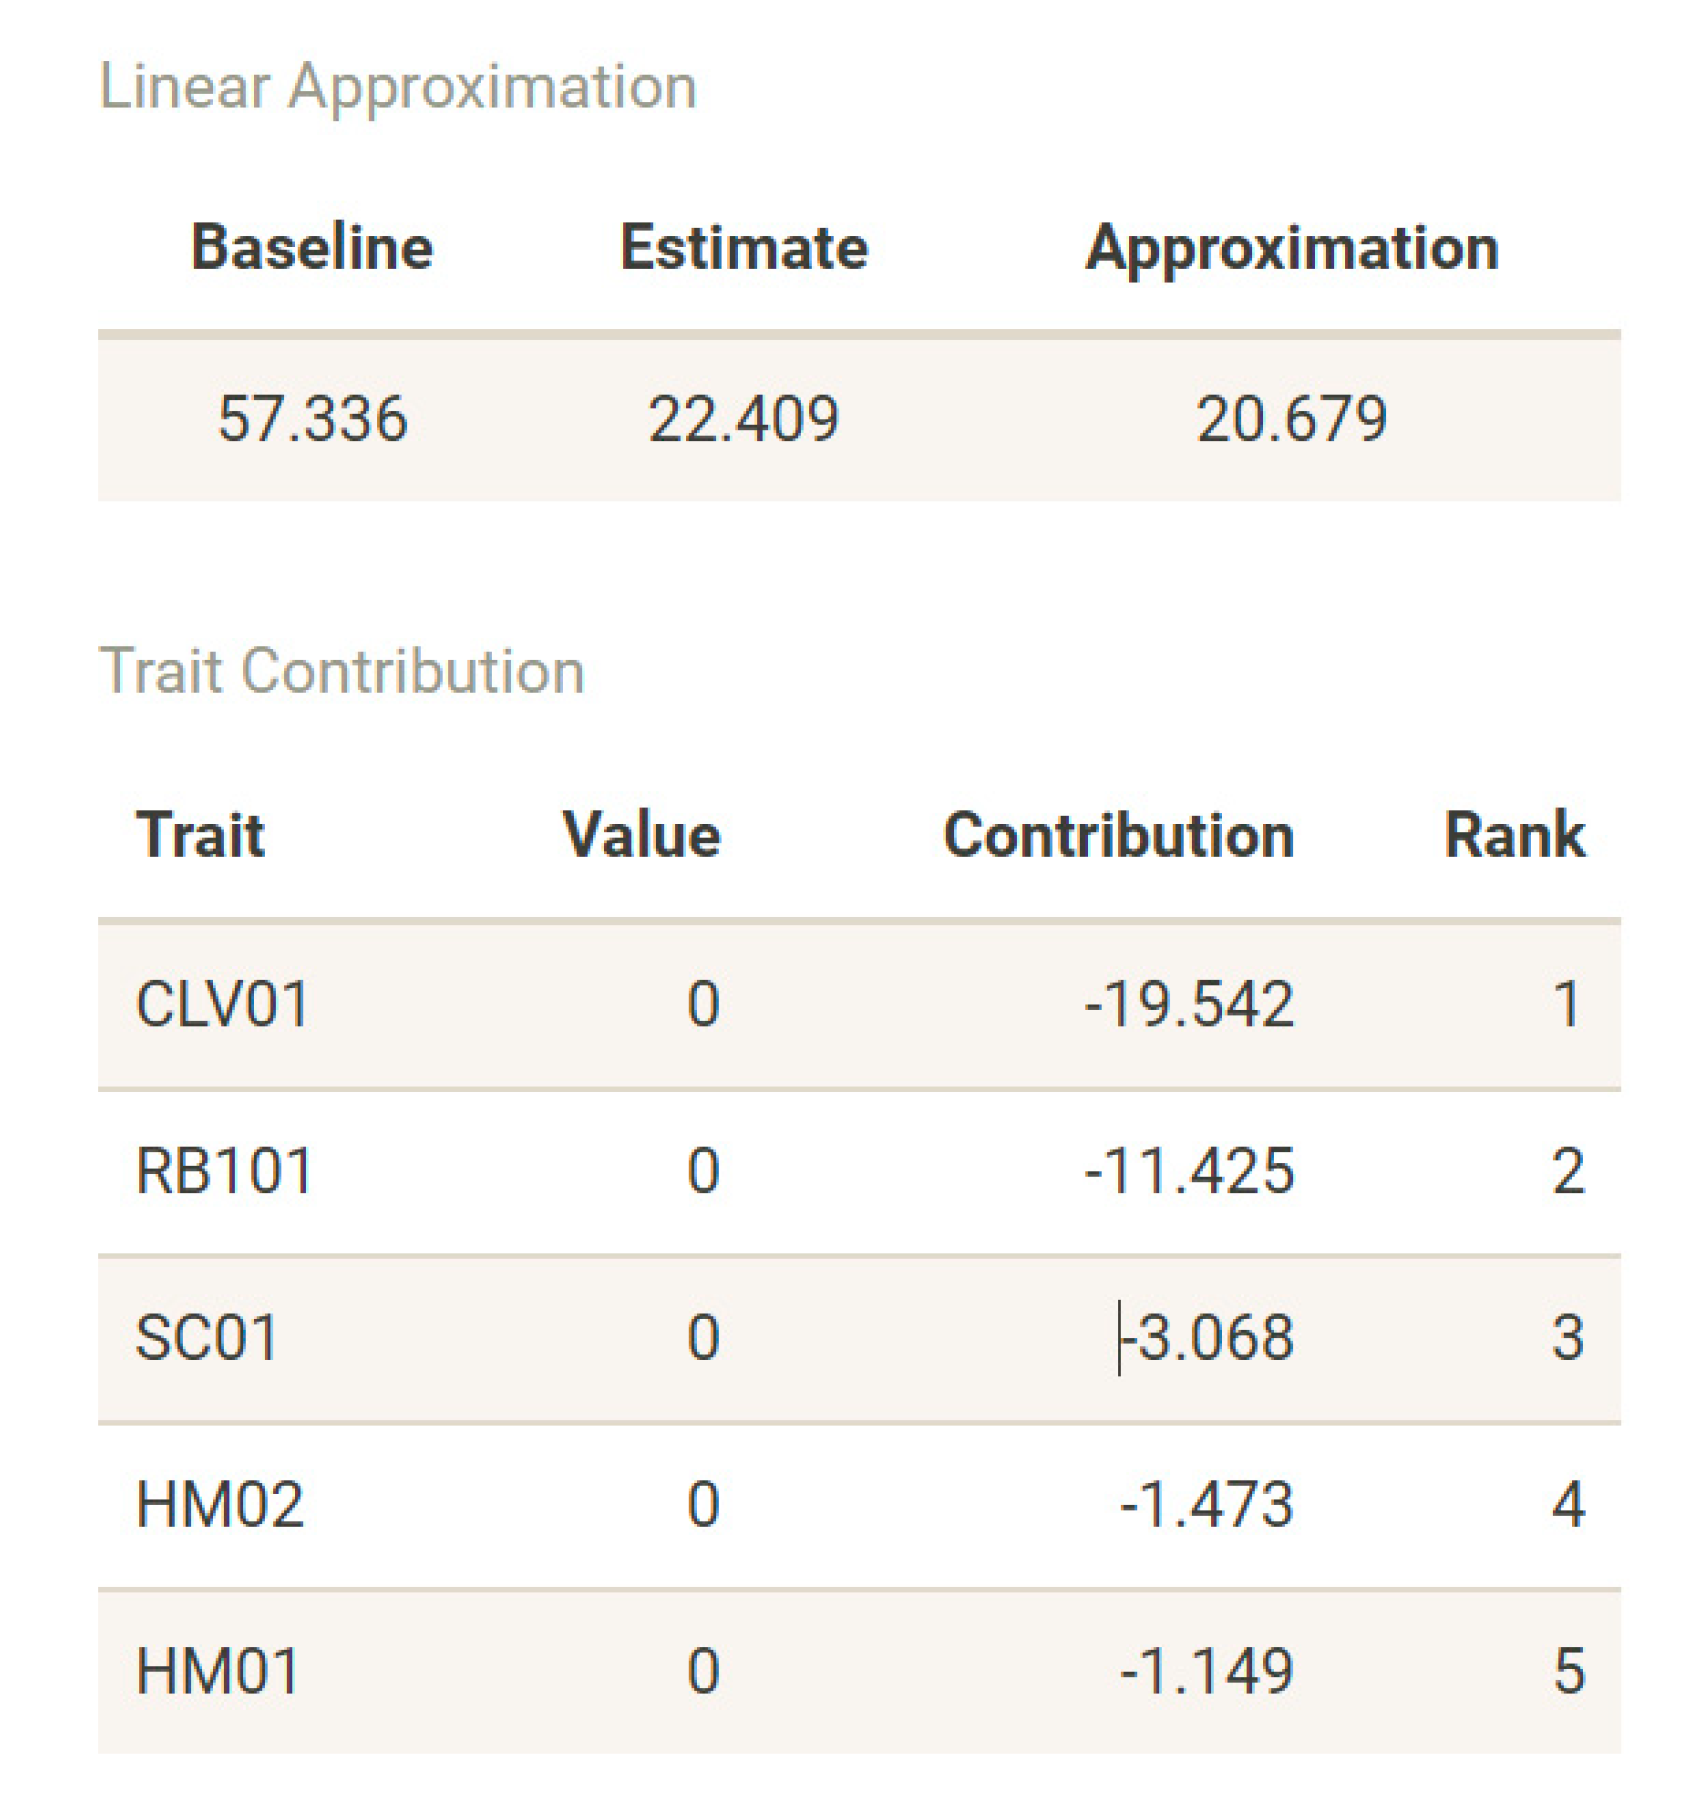Click the -11.425 contribution cell
Viewport: 1687px width, 1818px height.
click(1189, 1170)
